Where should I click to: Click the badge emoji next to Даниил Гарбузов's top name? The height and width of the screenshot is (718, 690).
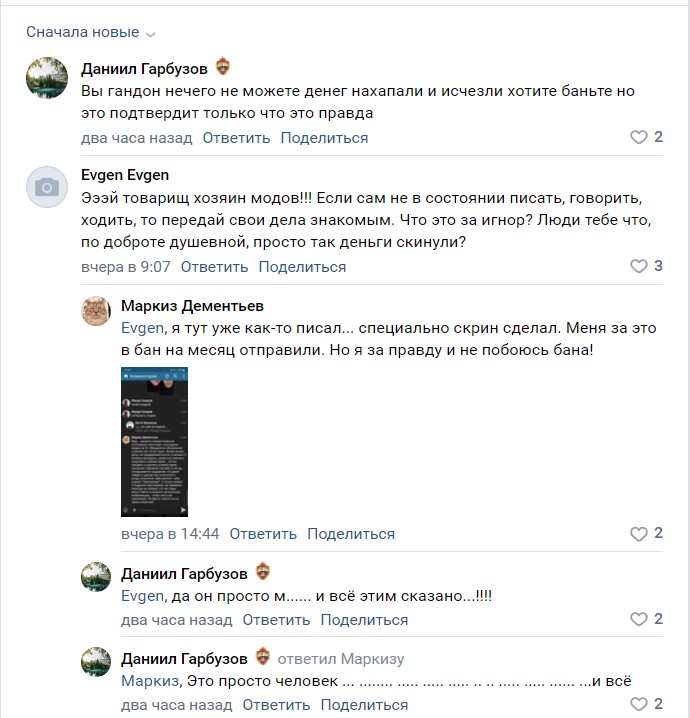(x=223, y=66)
